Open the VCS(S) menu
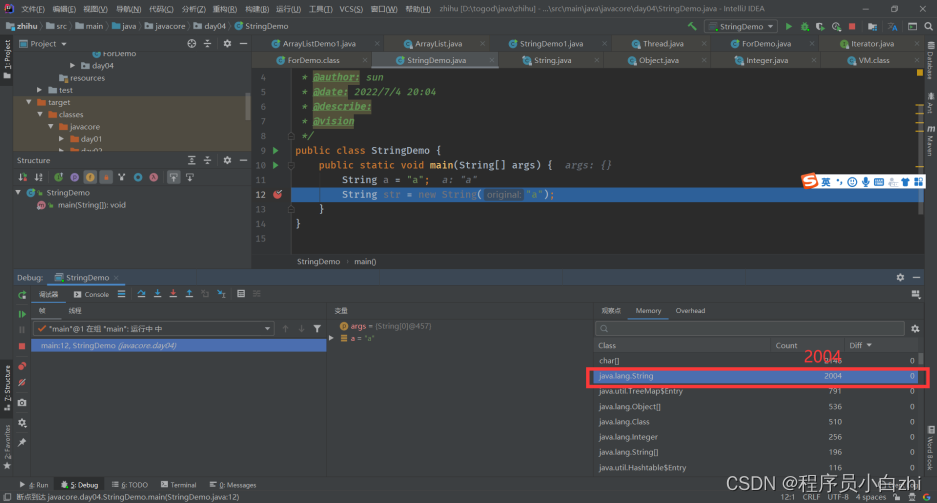This screenshot has width=937, height=503. point(351,9)
